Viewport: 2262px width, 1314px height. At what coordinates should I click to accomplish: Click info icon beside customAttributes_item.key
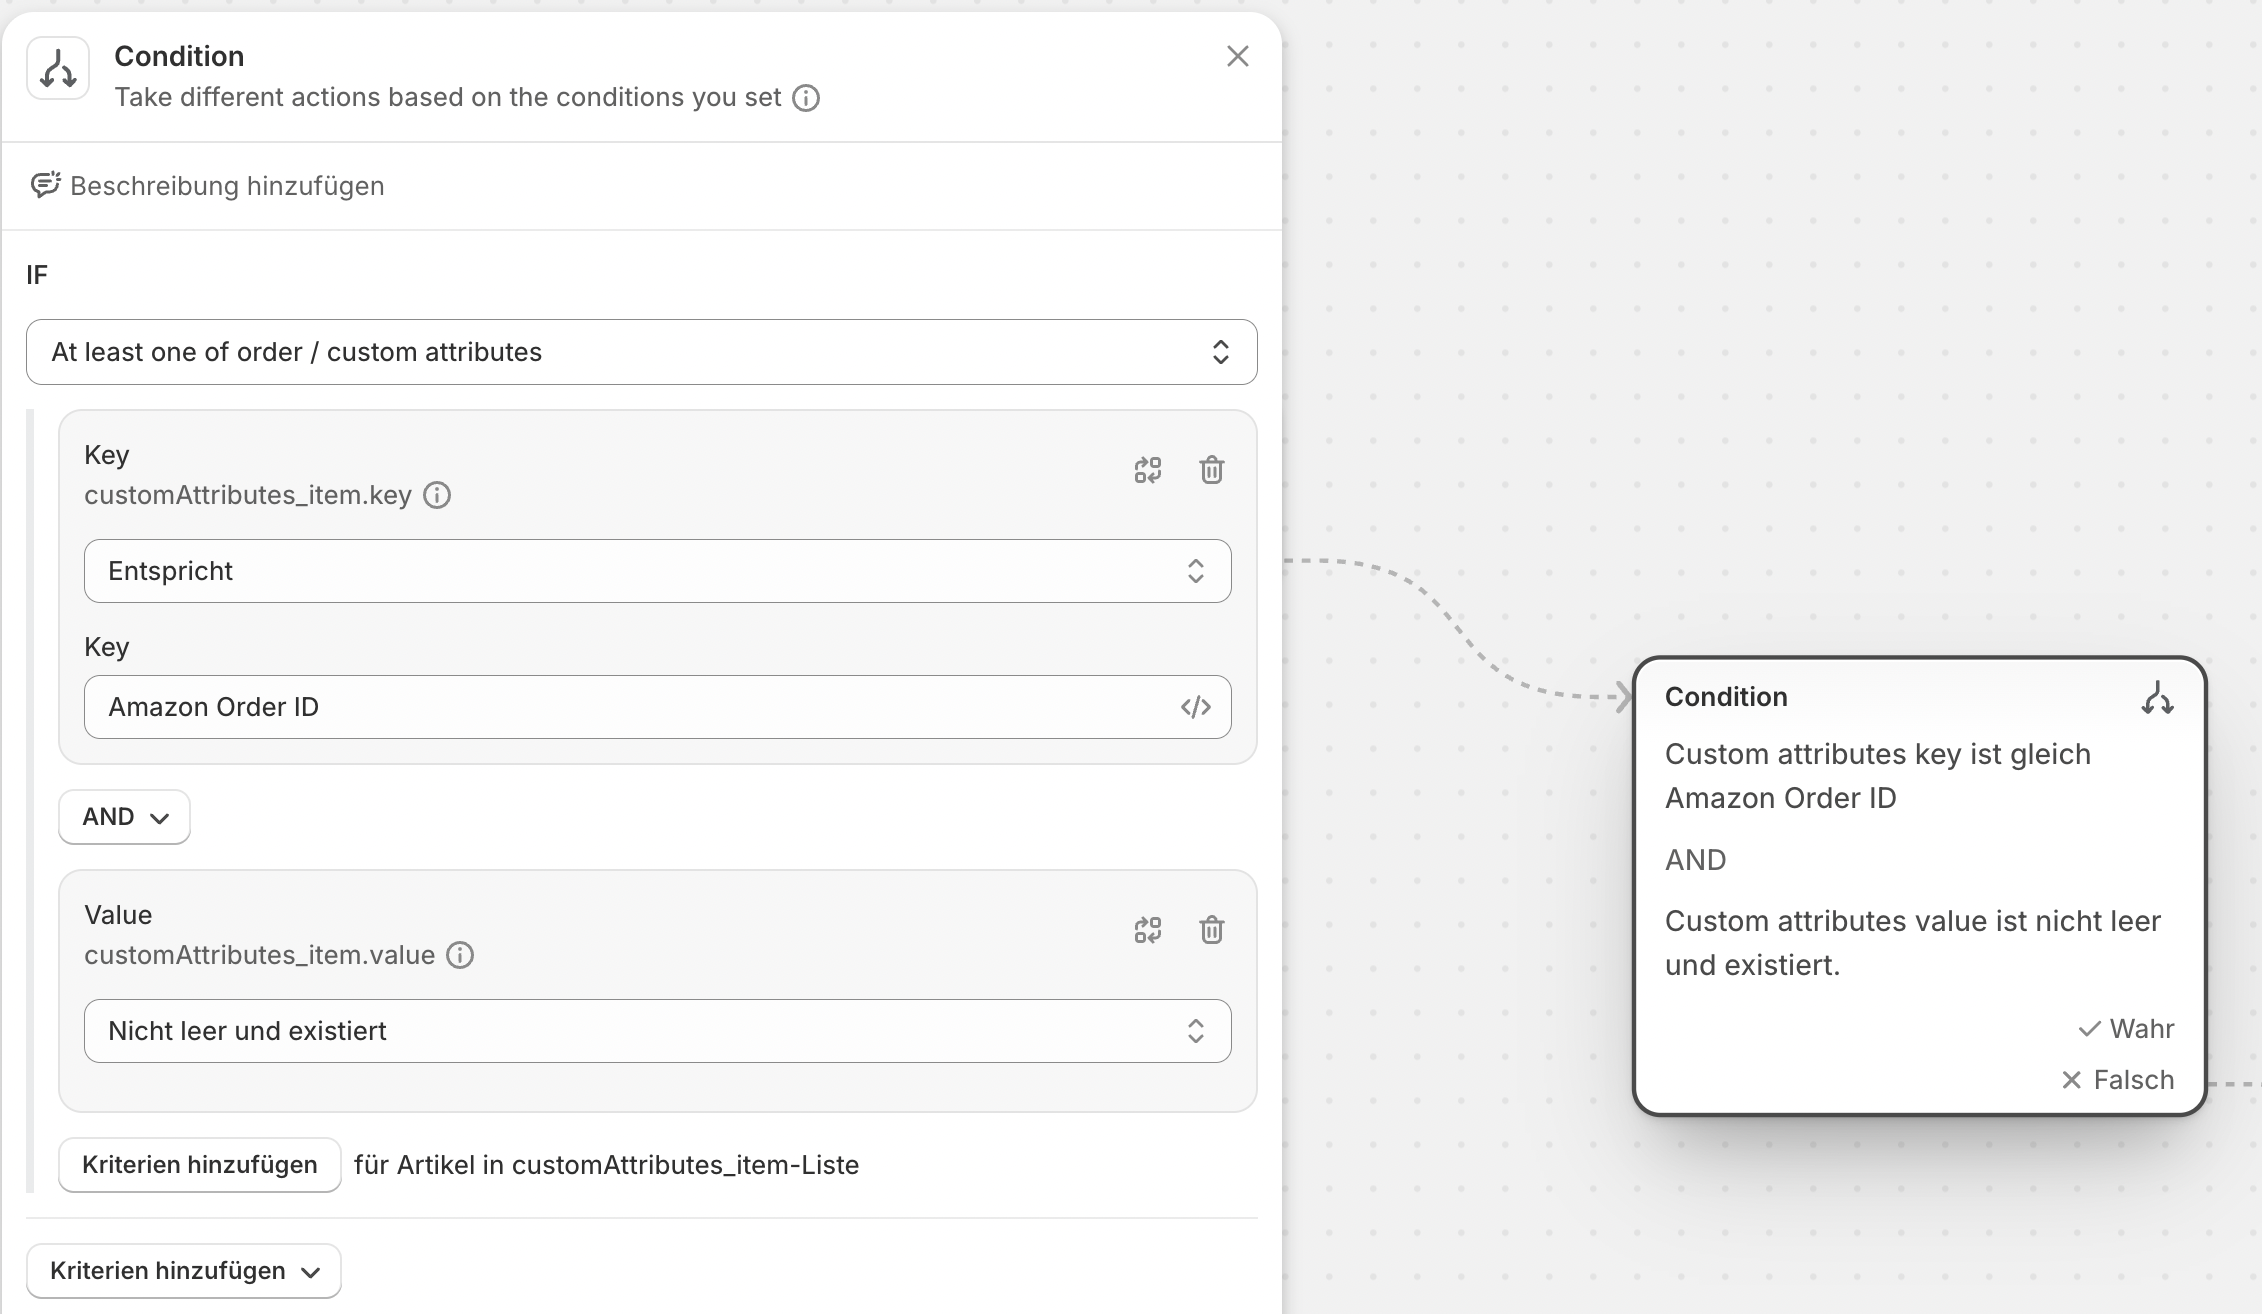click(437, 495)
